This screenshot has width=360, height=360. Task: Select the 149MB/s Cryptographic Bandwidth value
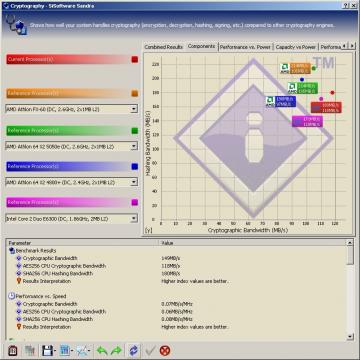coord(171,258)
